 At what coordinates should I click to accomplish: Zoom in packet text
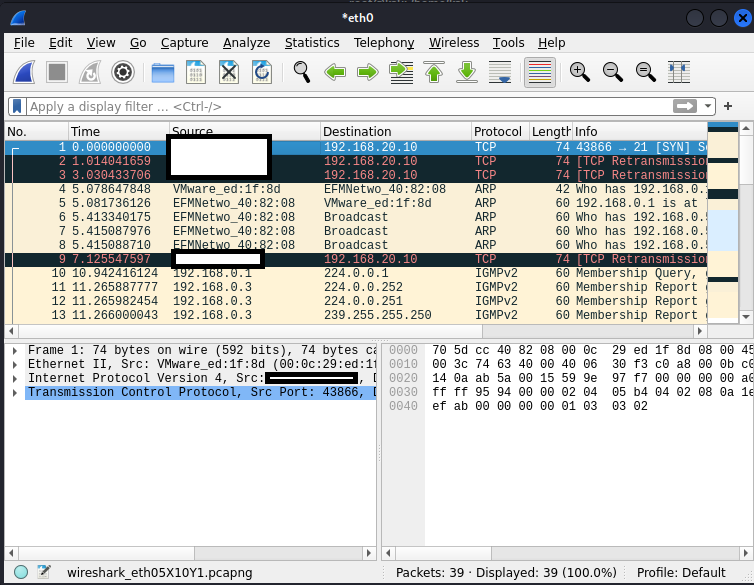click(x=579, y=73)
